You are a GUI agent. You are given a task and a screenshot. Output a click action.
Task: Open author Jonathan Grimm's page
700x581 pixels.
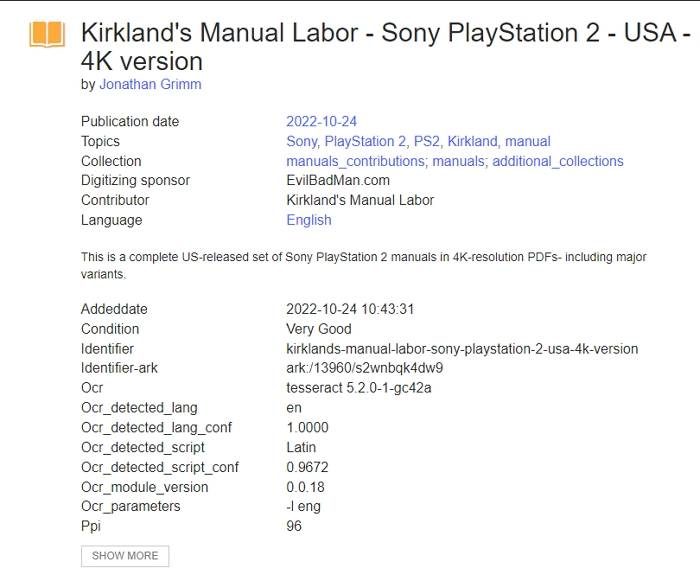[x=150, y=85]
